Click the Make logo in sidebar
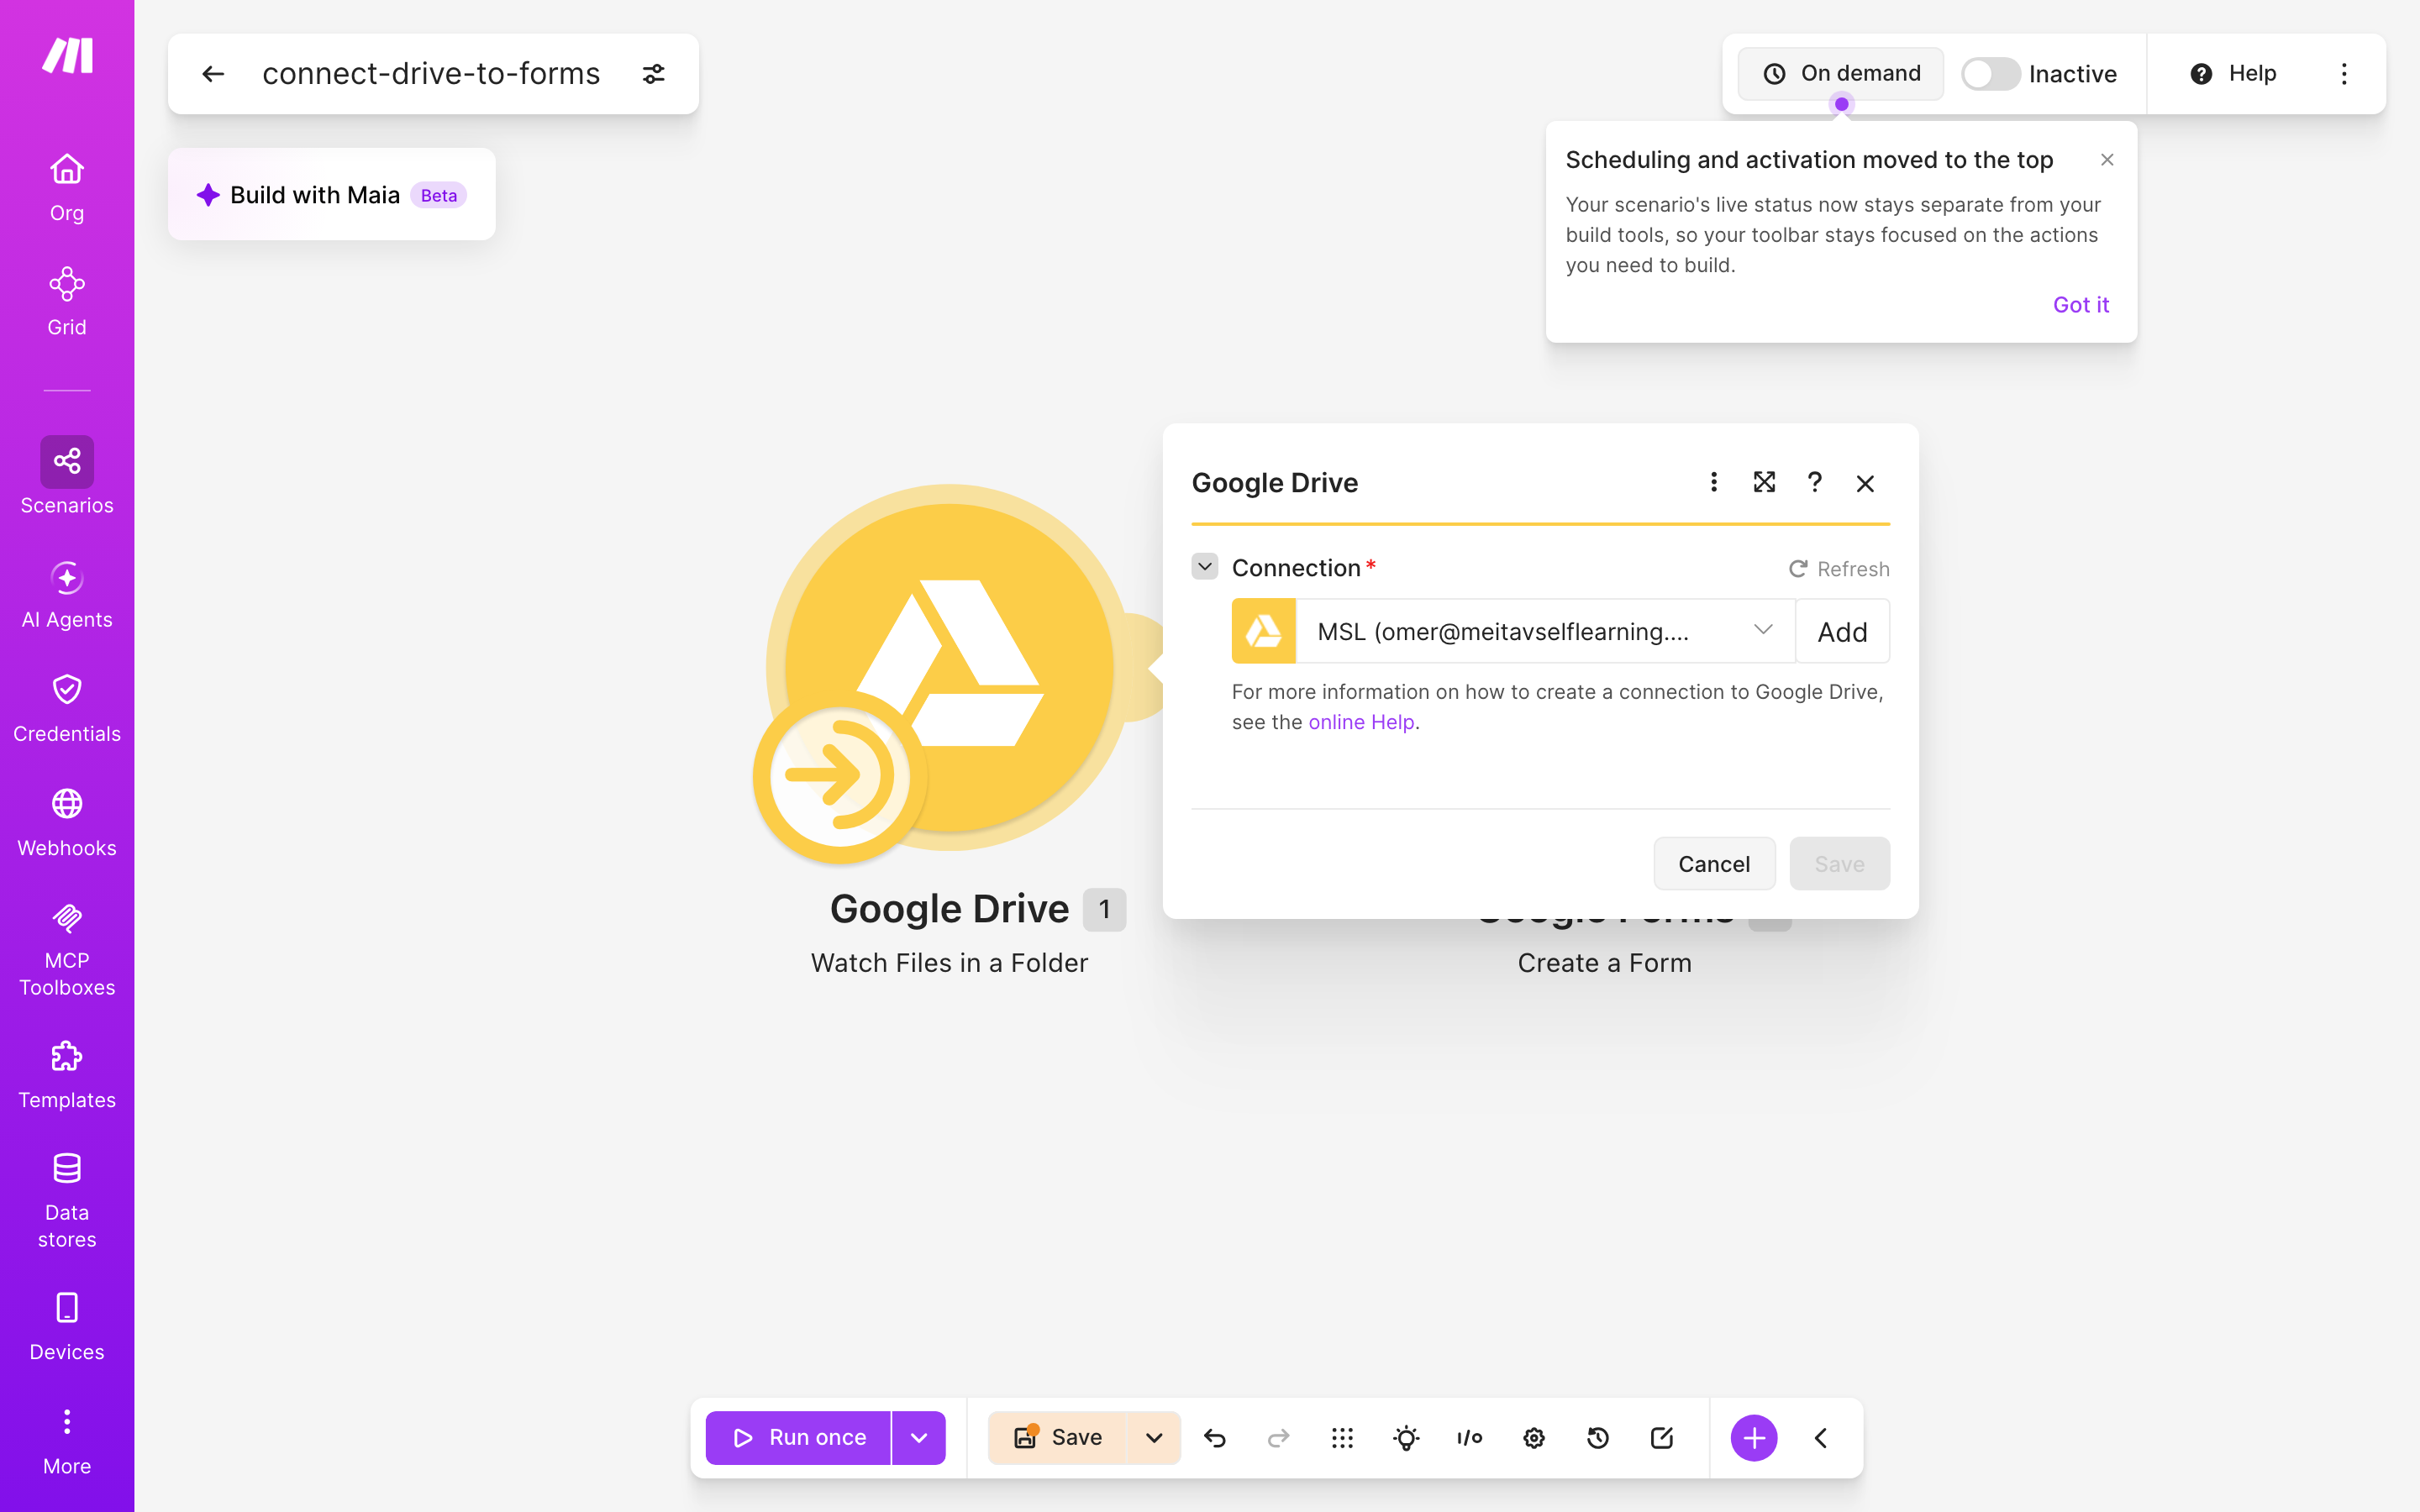The width and height of the screenshot is (2420, 1512). (x=67, y=56)
